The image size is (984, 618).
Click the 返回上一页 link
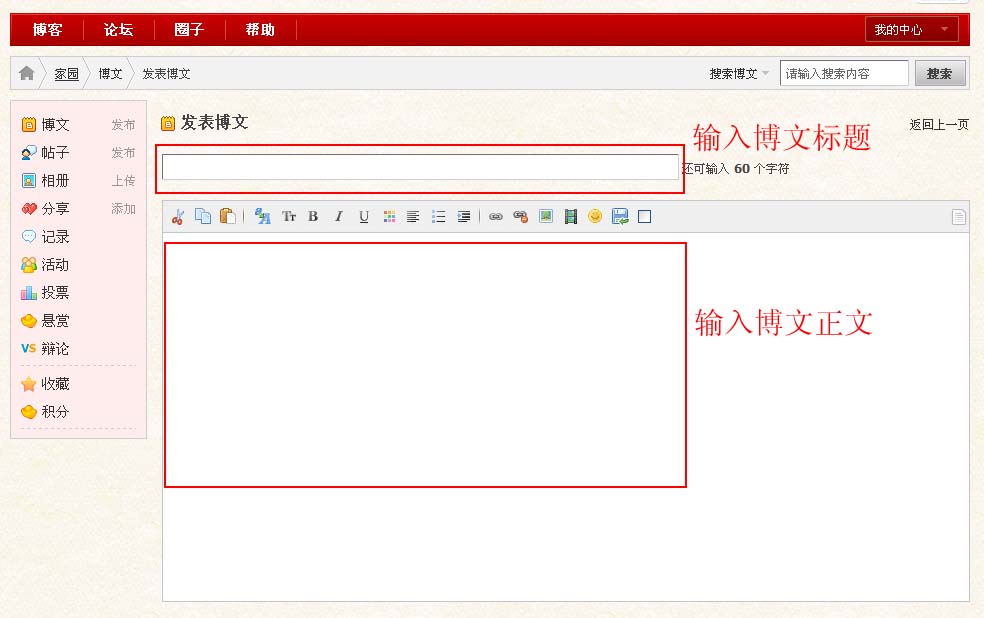click(x=938, y=125)
